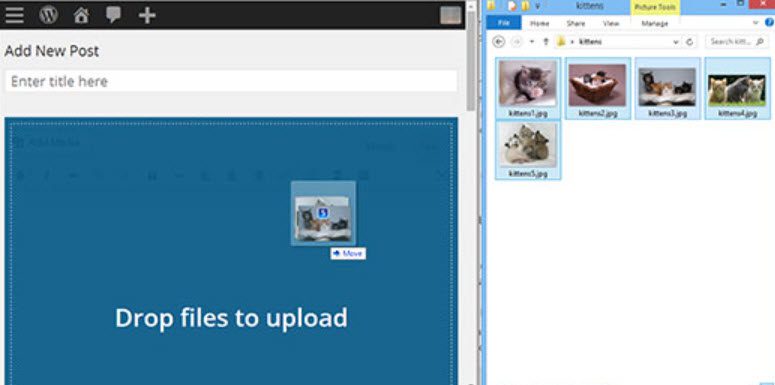This screenshot has width=775, height=385.
Task: Open the comments bubble icon
Action: coord(113,15)
